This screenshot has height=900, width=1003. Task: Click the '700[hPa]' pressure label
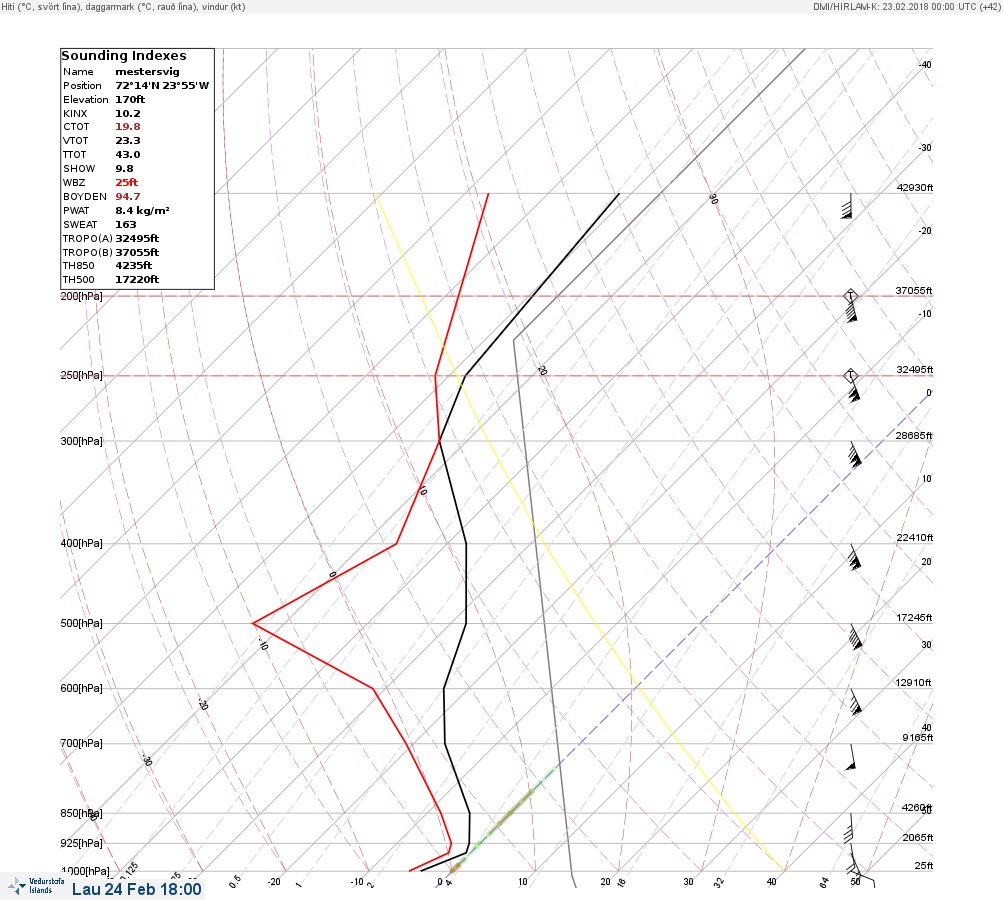(81, 743)
